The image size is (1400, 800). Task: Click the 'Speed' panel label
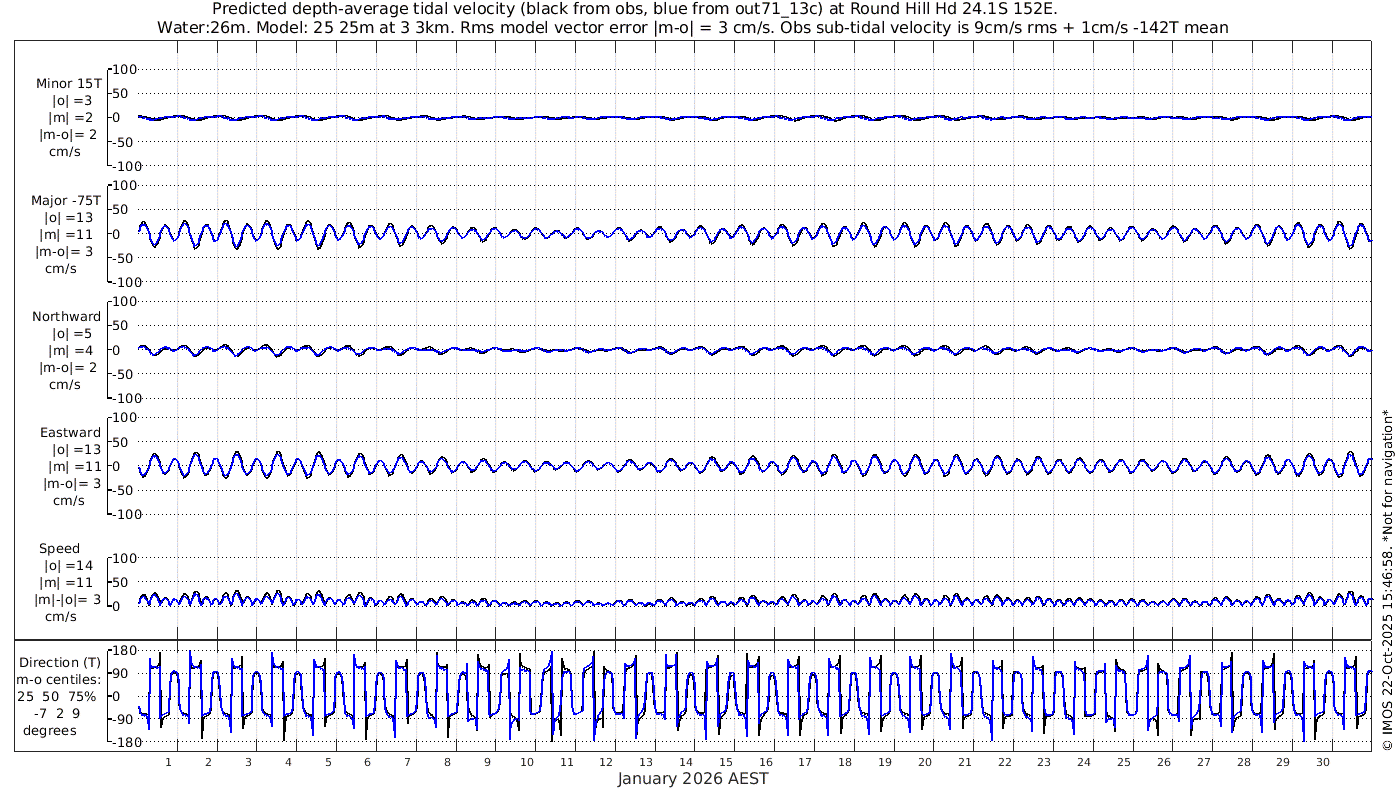point(60,549)
